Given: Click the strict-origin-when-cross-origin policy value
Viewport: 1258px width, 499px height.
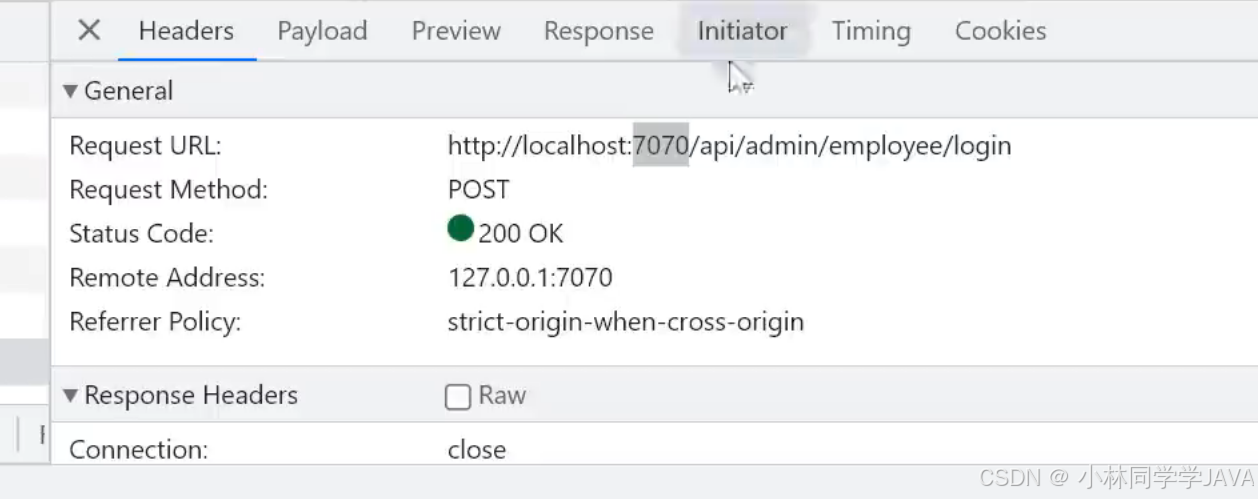Looking at the screenshot, I should tap(626, 322).
